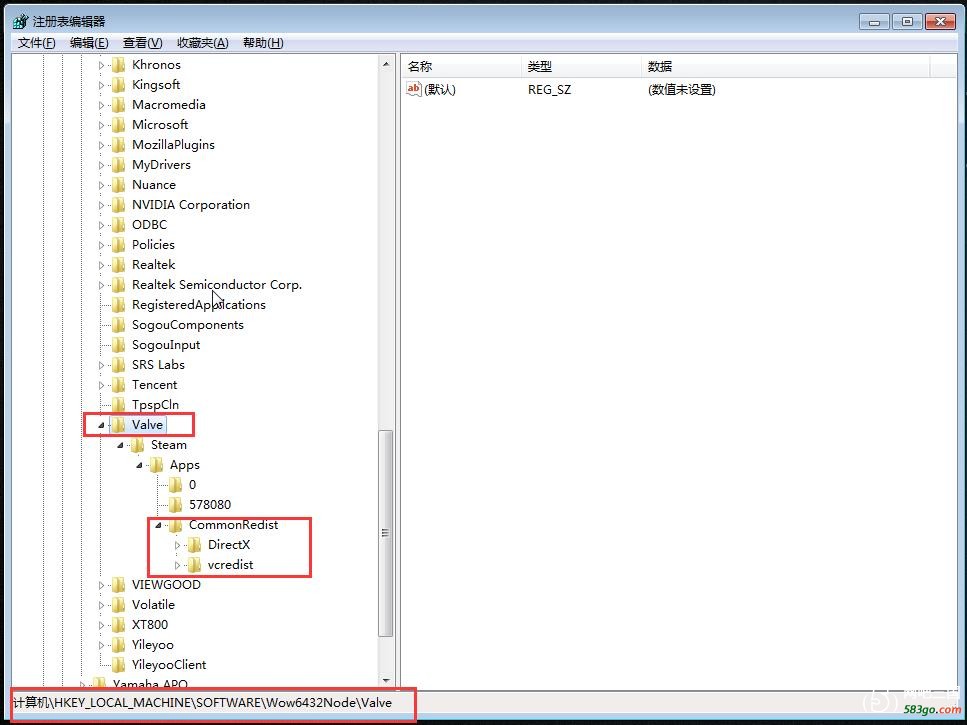This screenshot has height=725, width=967.
Task: Select the Nuance folder icon
Action: pyautogui.click(x=118, y=185)
